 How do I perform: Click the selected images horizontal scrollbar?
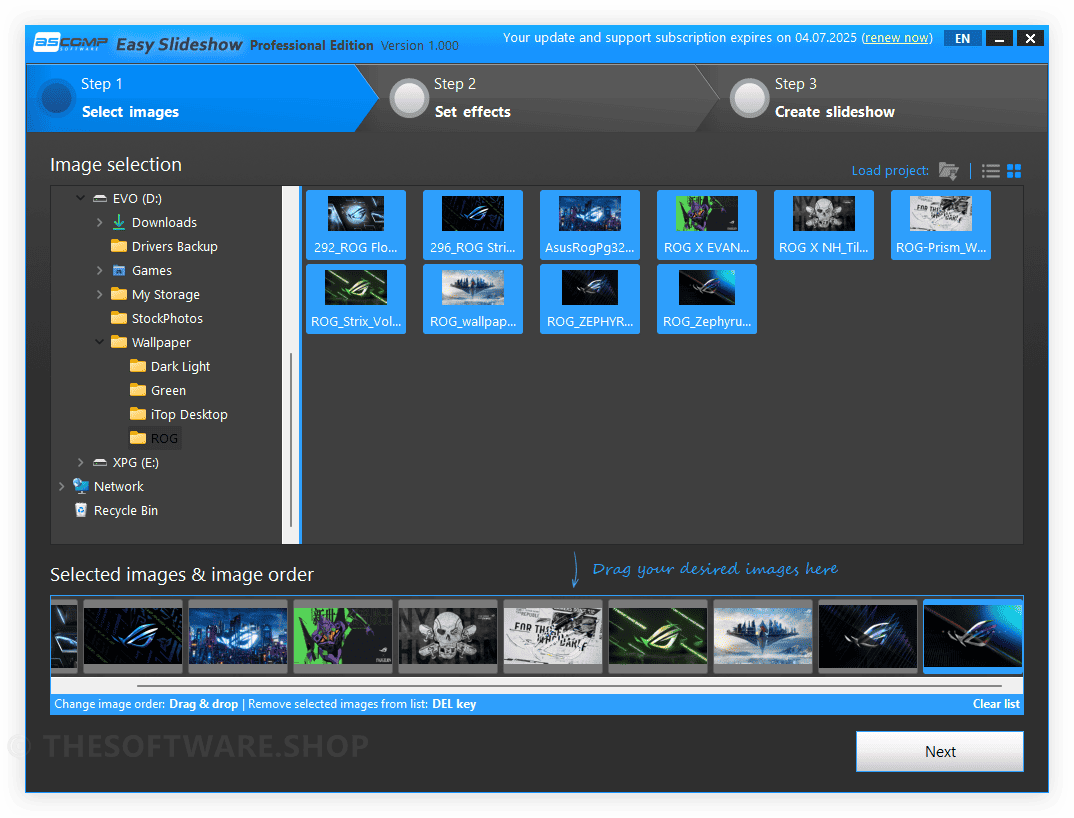tap(569, 685)
